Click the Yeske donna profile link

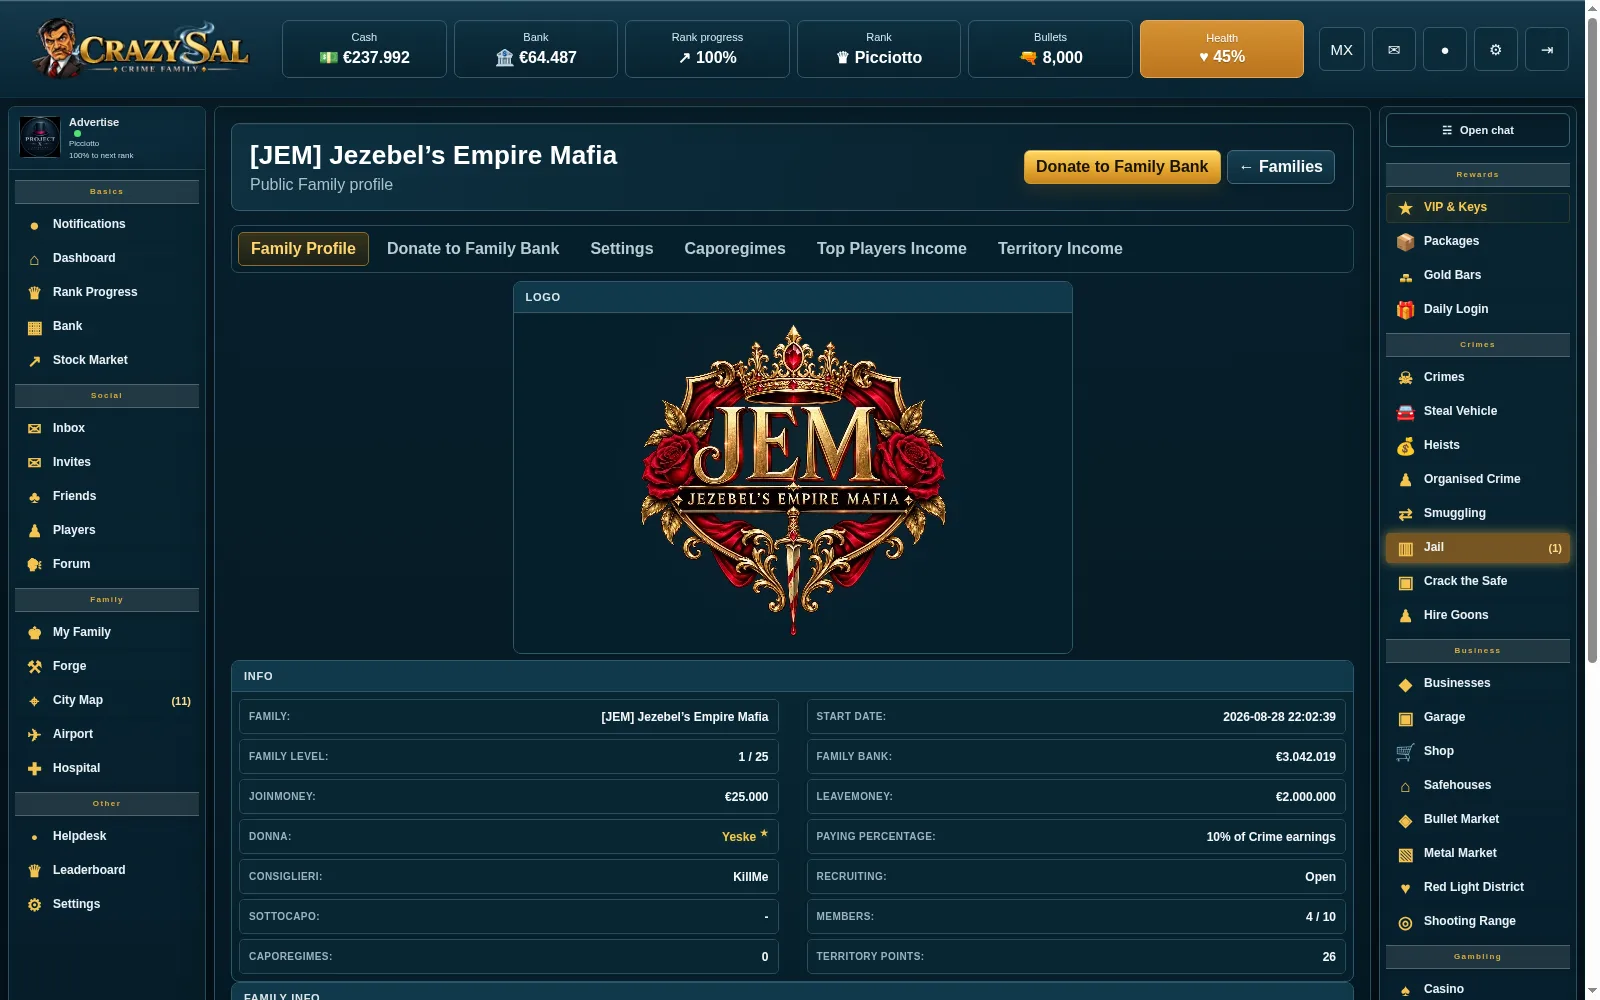739,837
